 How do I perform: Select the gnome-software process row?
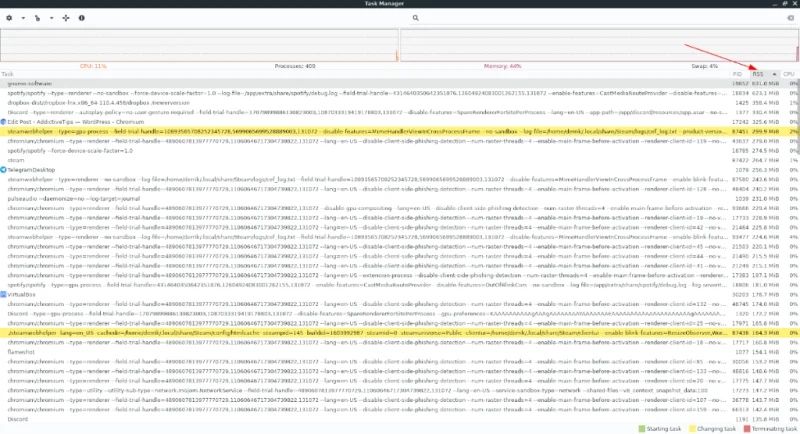click(x=398, y=84)
